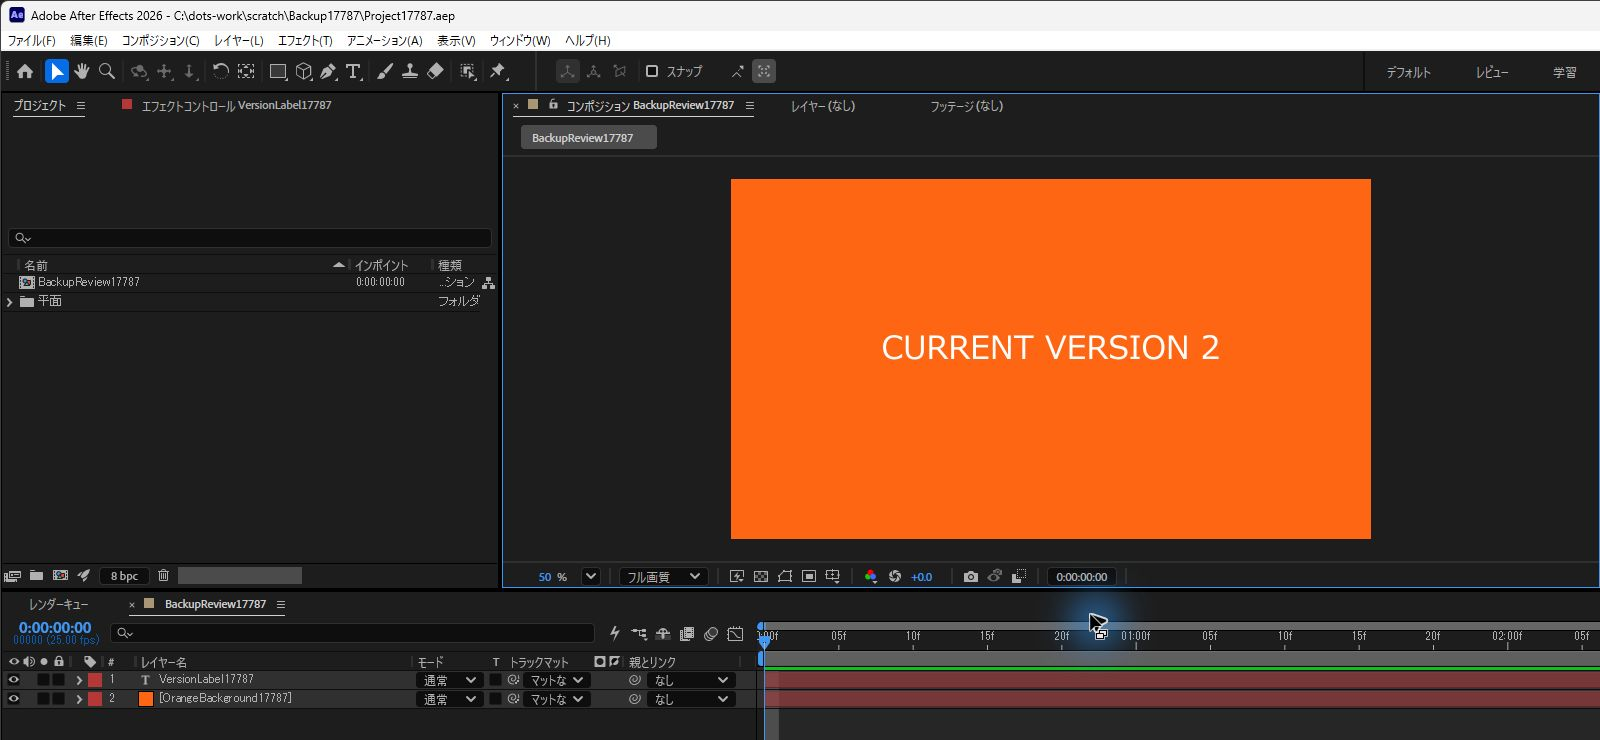Click the trash delete icon in Project panel
1600x740 pixels.
click(x=163, y=575)
